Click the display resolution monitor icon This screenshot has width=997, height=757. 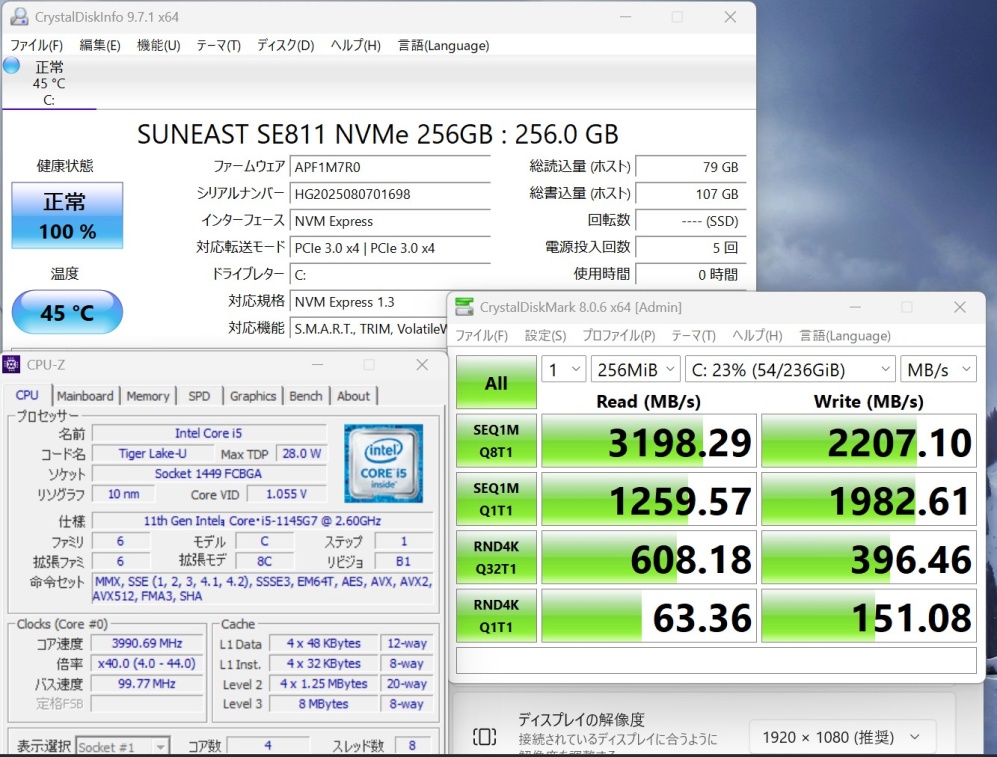point(484,737)
